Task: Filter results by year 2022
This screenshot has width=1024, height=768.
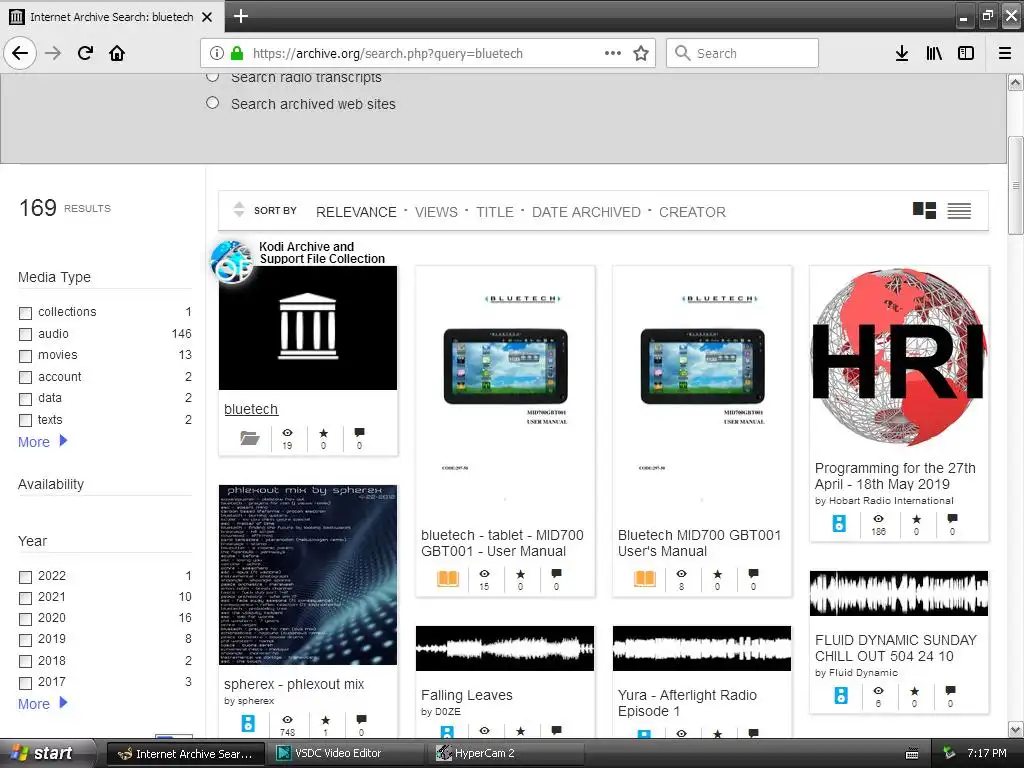Action: (x=25, y=577)
